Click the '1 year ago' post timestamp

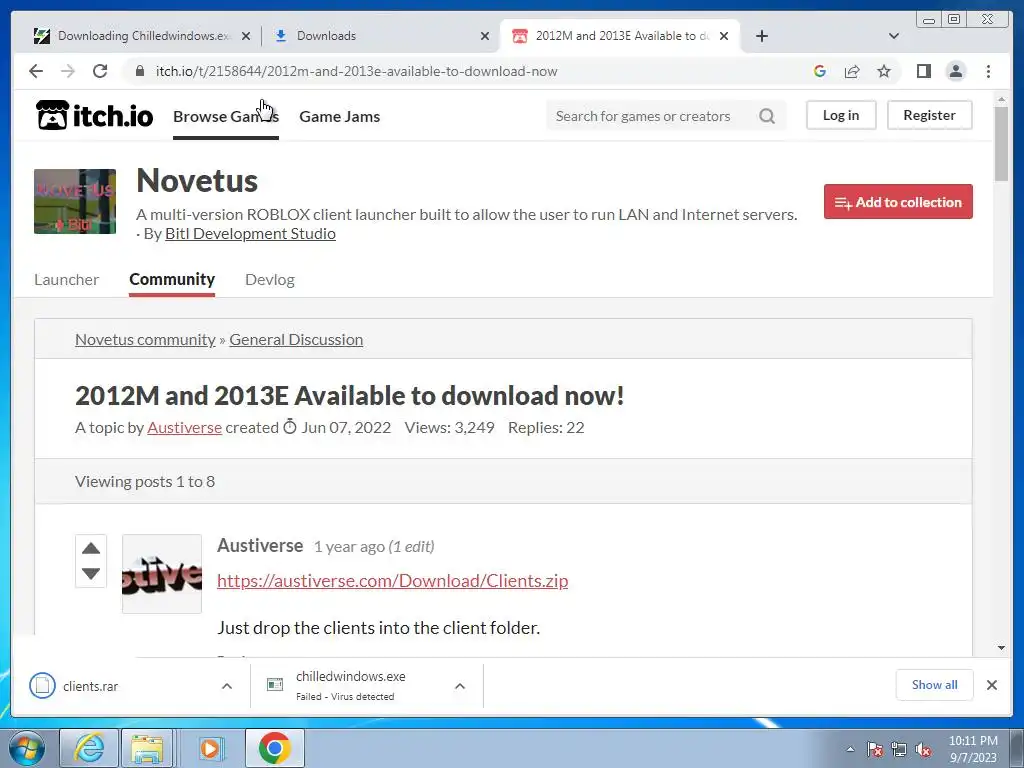pyautogui.click(x=349, y=547)
